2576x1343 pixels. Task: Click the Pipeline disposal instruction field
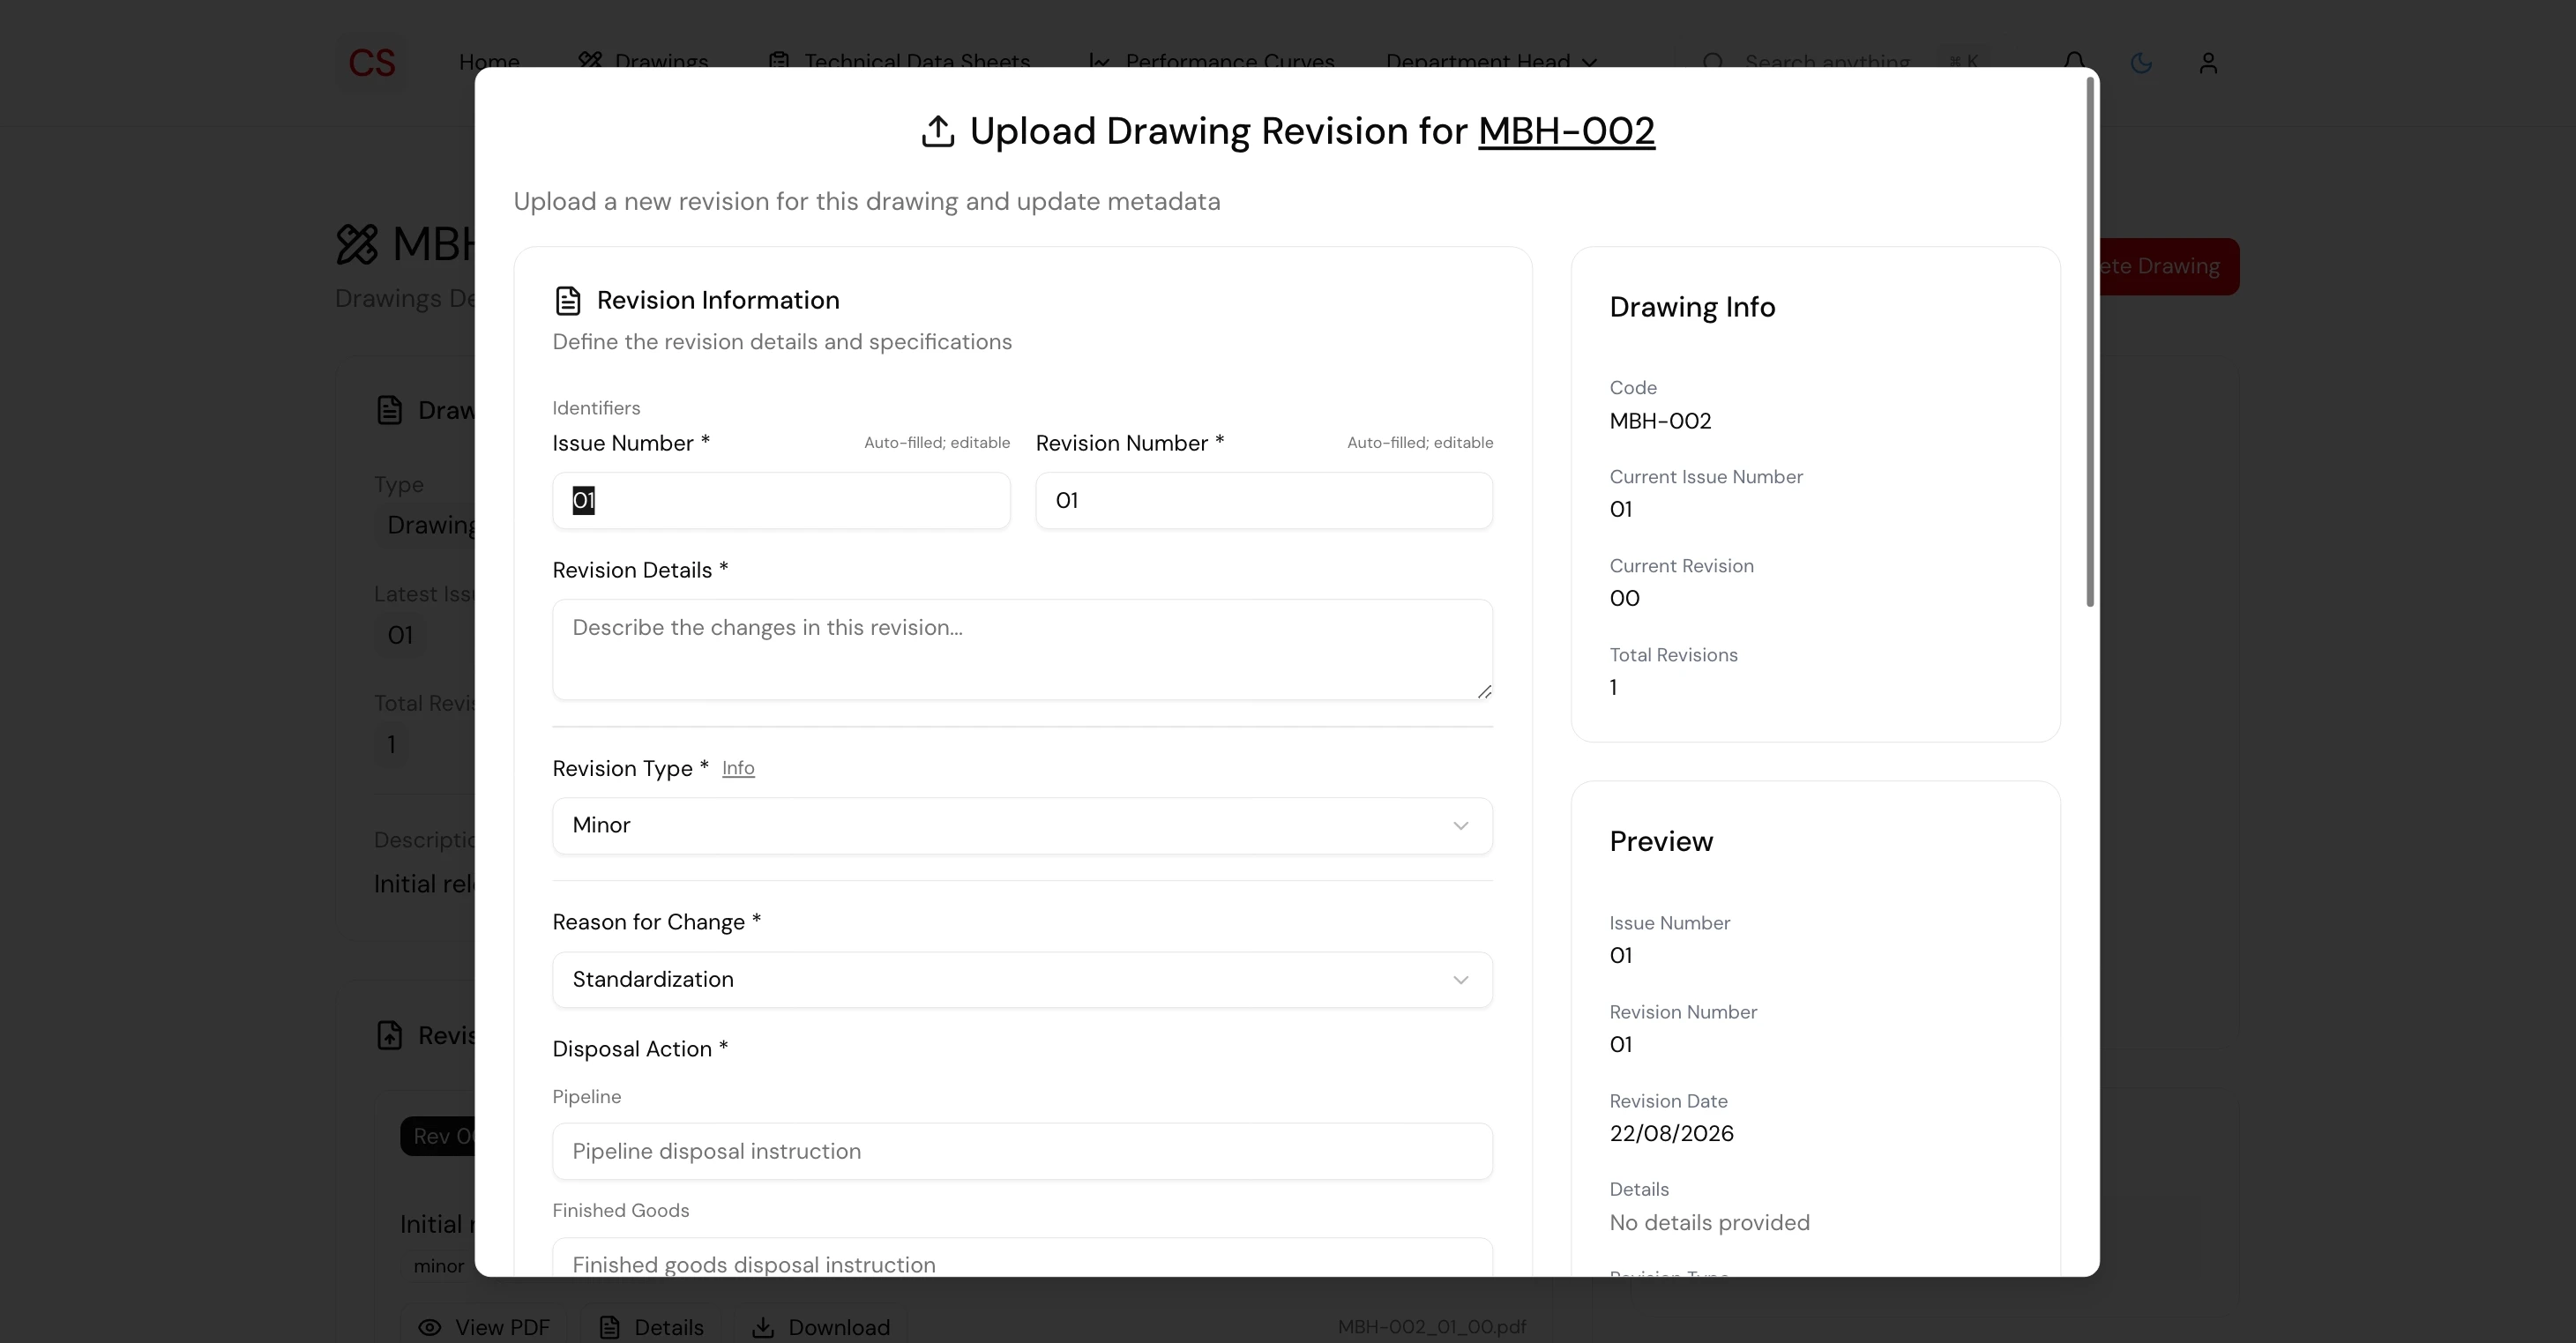(x=1022, y=1151)
